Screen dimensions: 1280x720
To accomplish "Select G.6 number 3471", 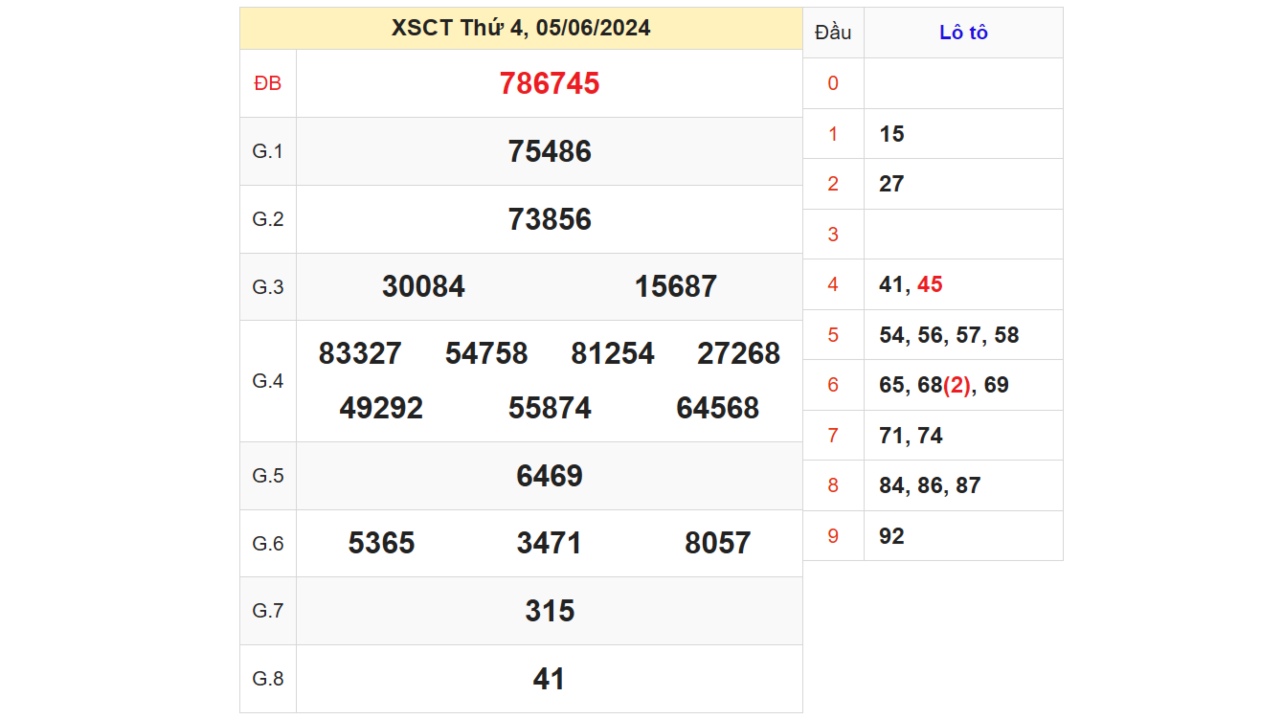I will 549,544.
